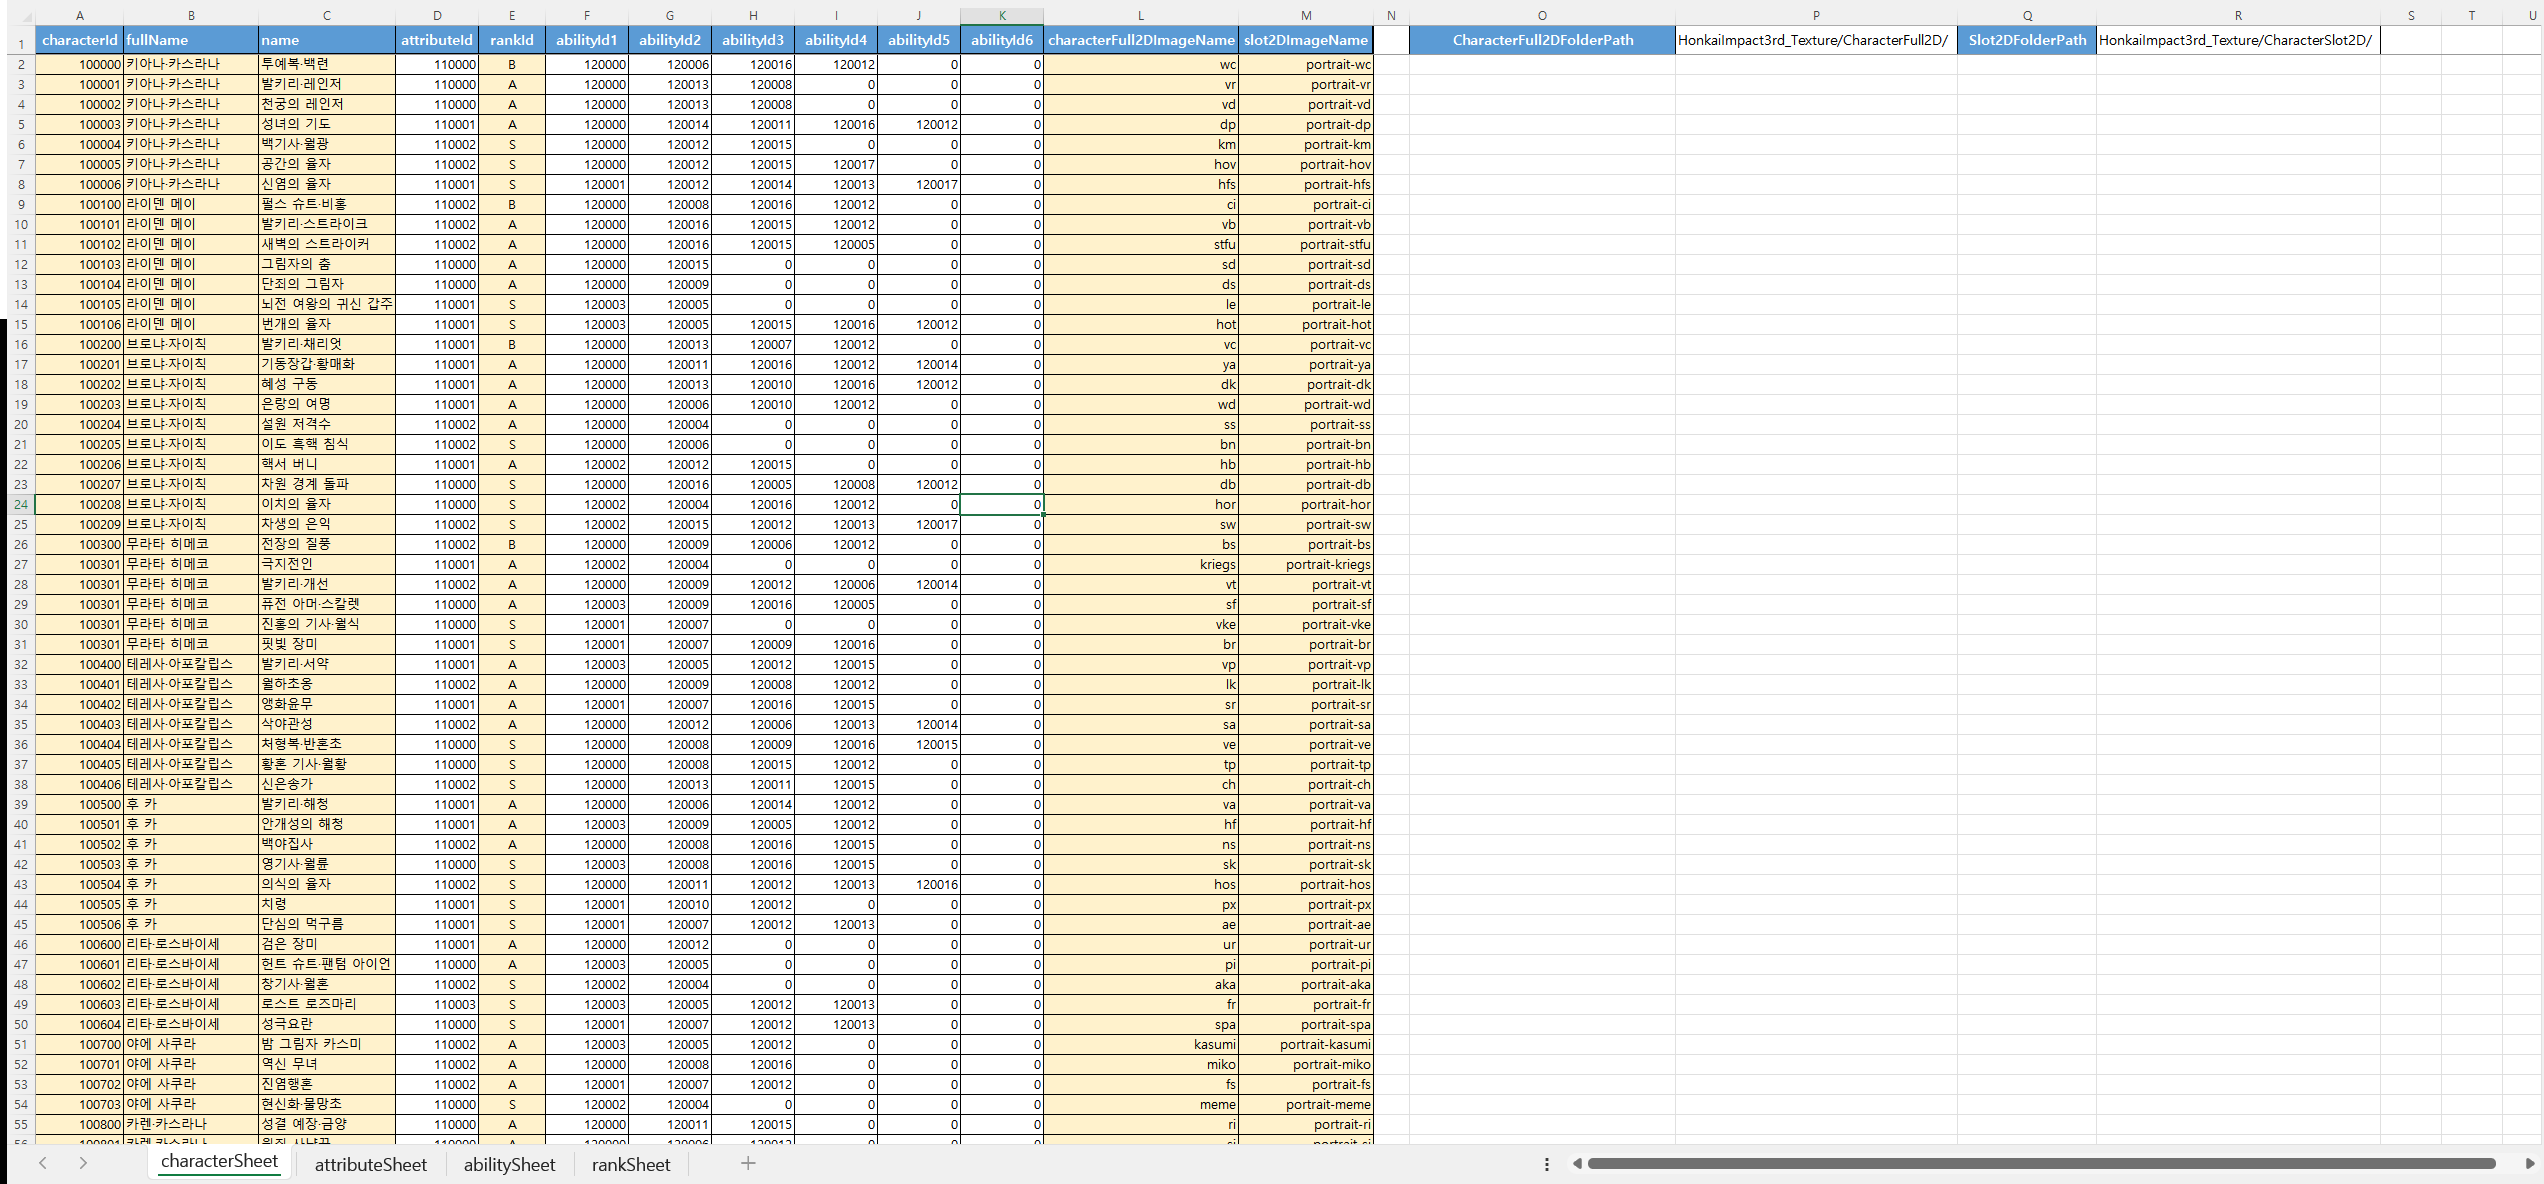Select the characterSheet tab
Screen dimensions: 2544x1184
219,1161
